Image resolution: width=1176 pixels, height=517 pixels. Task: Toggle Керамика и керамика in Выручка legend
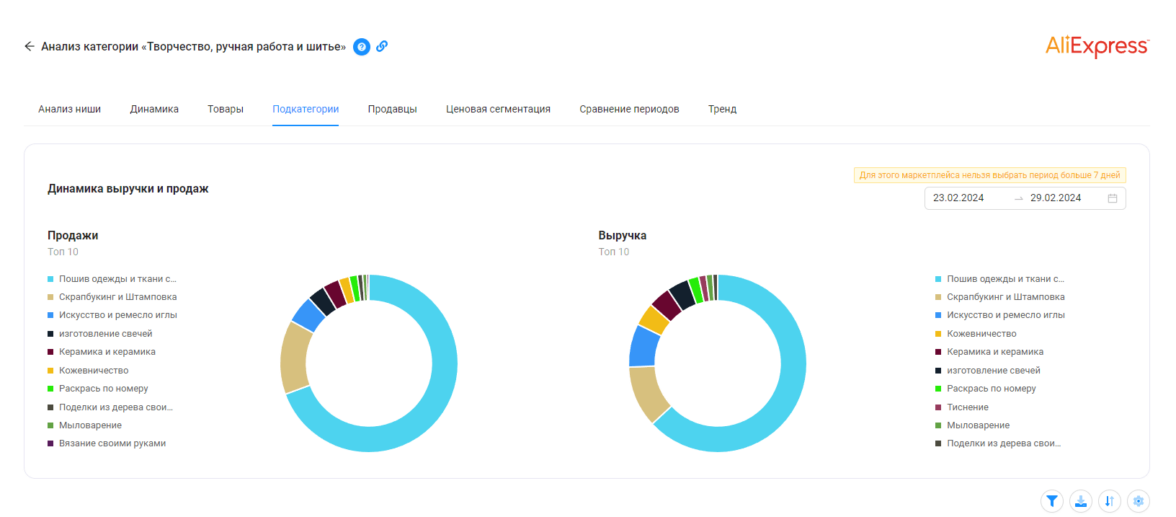[989, 351]
